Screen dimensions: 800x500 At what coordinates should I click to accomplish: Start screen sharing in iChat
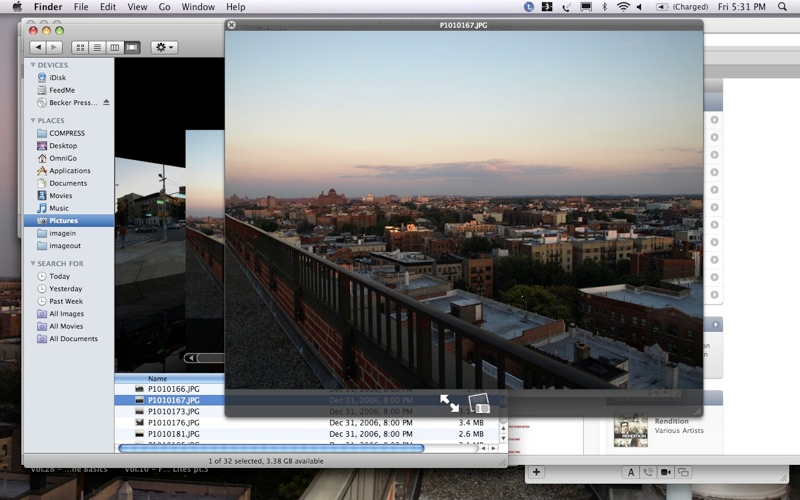click(683, 472)
